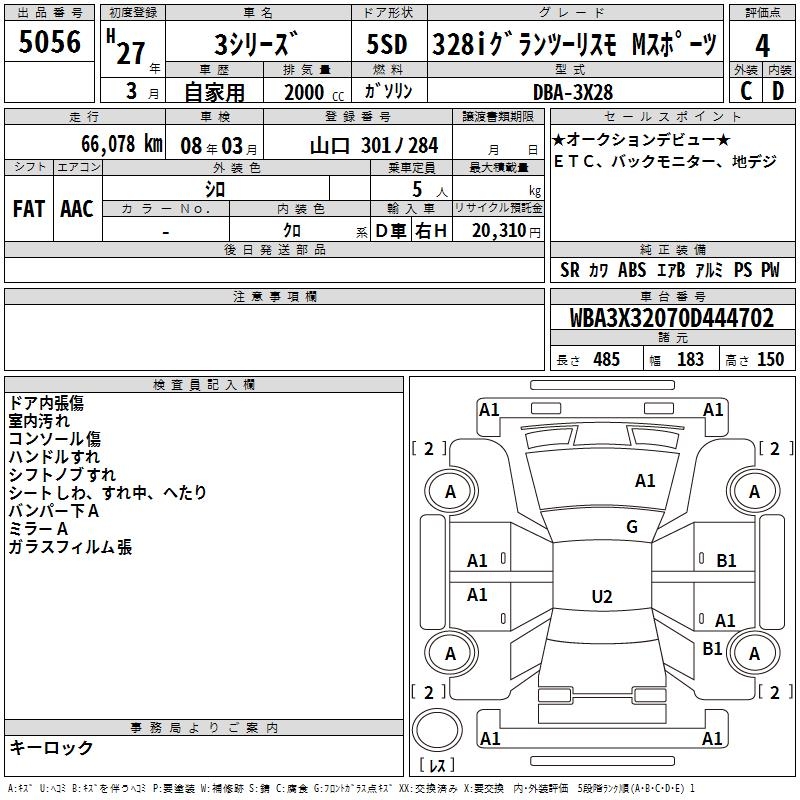Click the interior rating D
Screen dimensions: 800x800
pyautogui.click(x=778, y=91)
